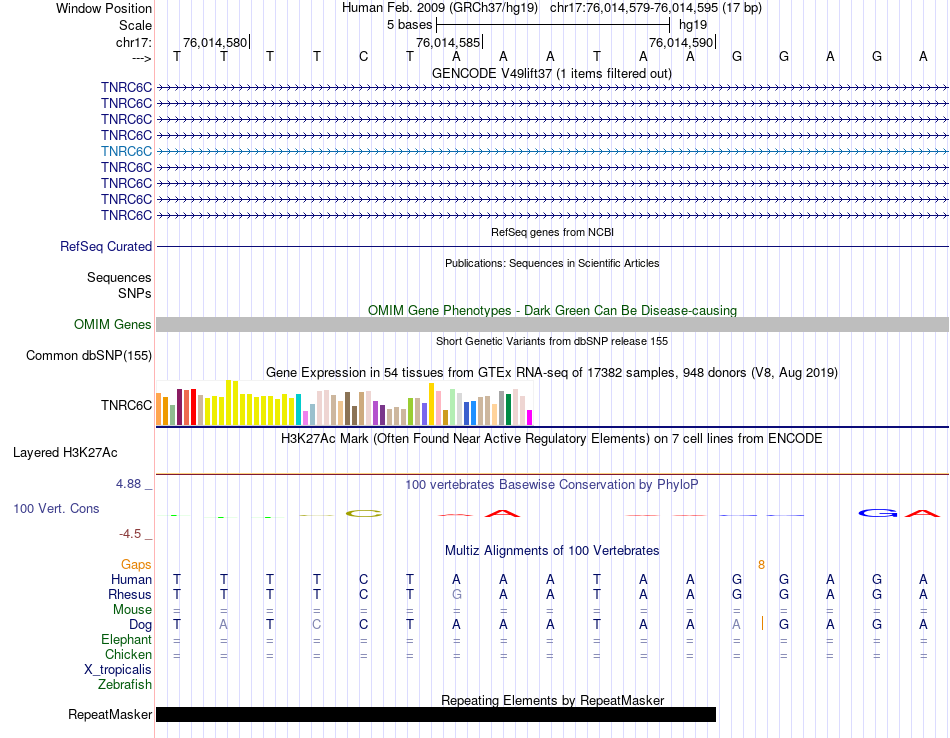Viewport: 950px width, 738px height.
Task: Click the 5 bases scale label
Action: (410, 25)
